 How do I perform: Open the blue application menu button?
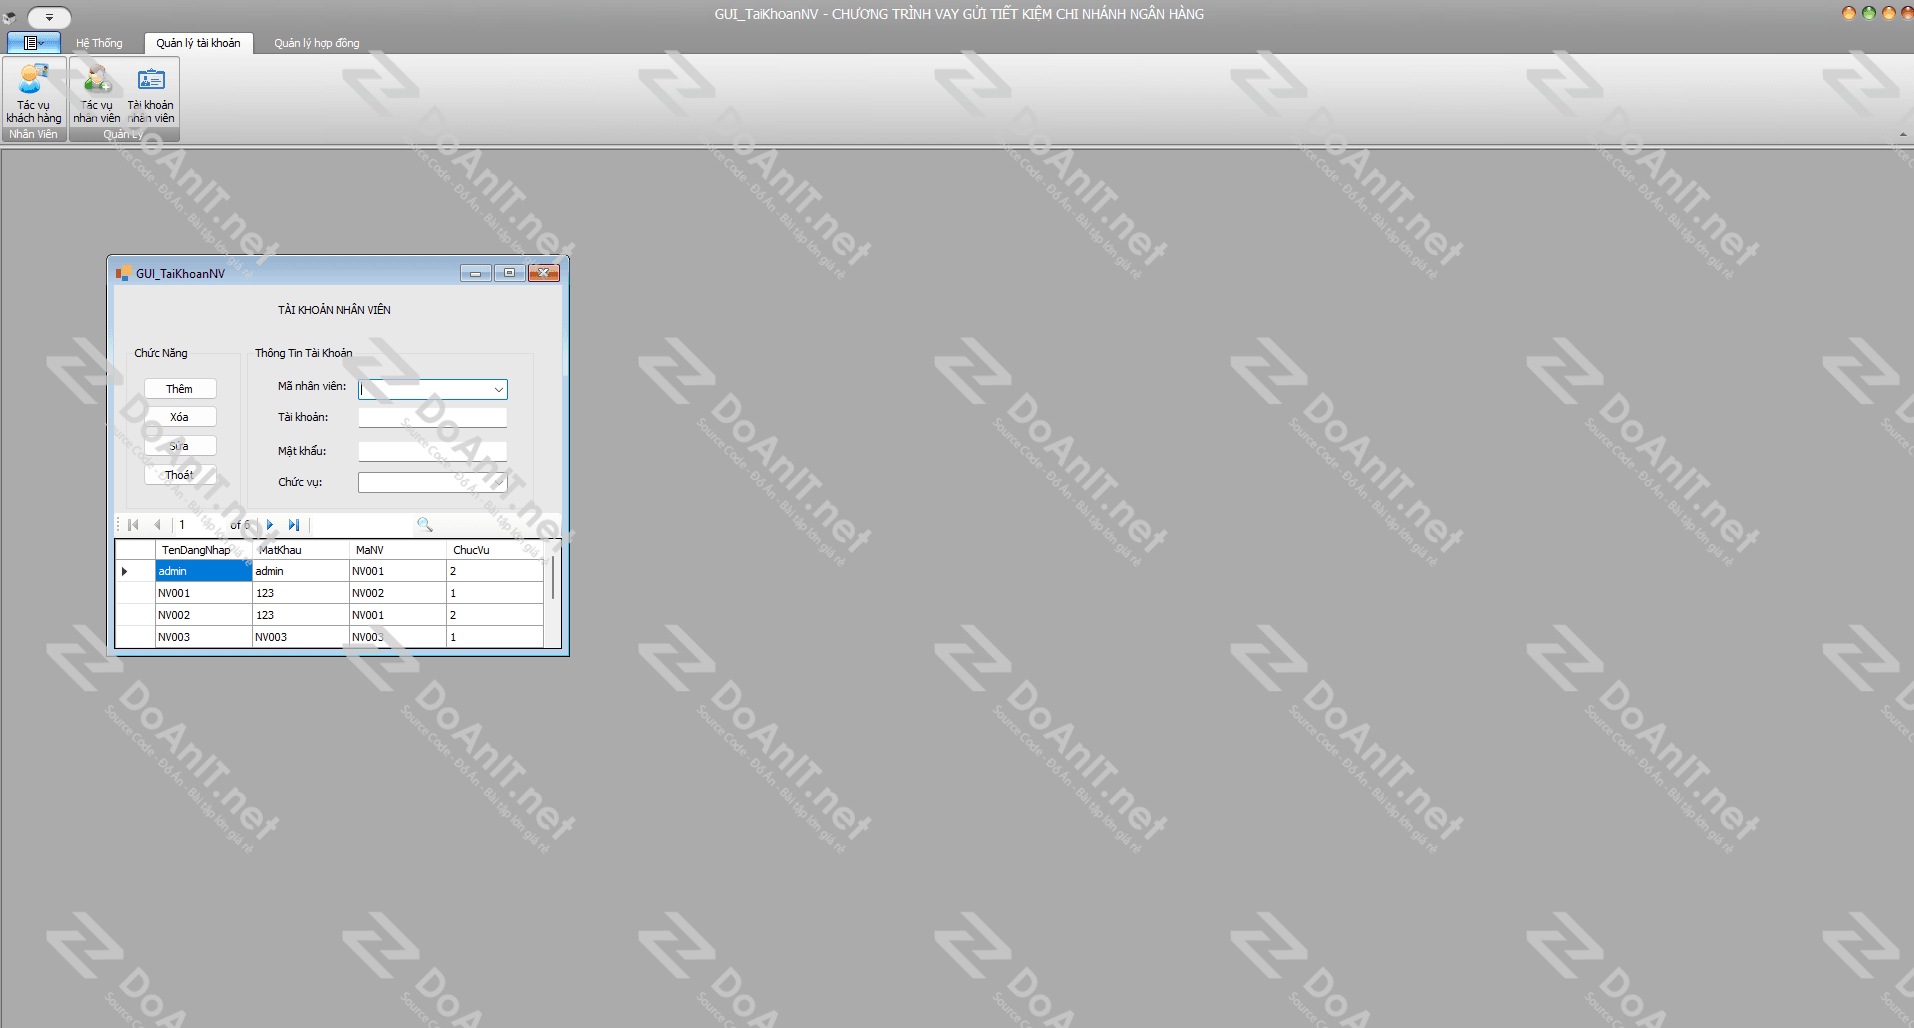click(x=34, y=43)
